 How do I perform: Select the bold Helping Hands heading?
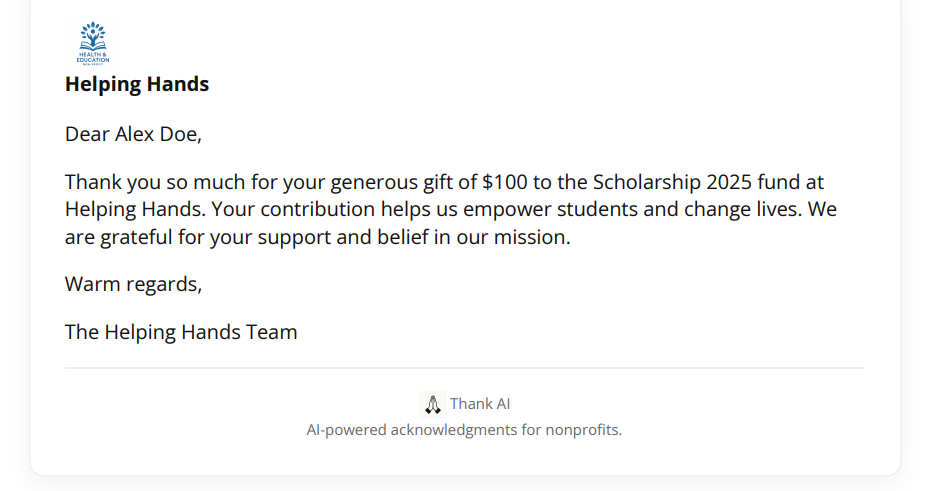click(x=137, y=84)
